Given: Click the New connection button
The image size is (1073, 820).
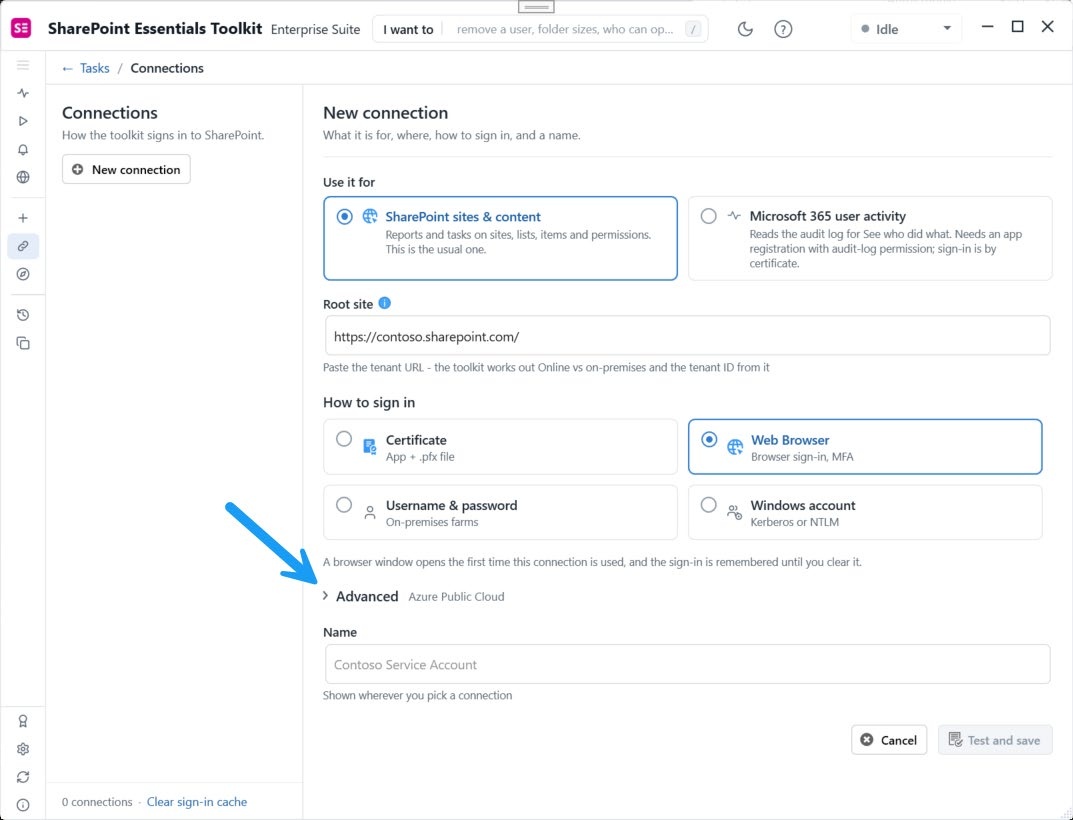Looking at the screenshot, I should tap(126, 170).
